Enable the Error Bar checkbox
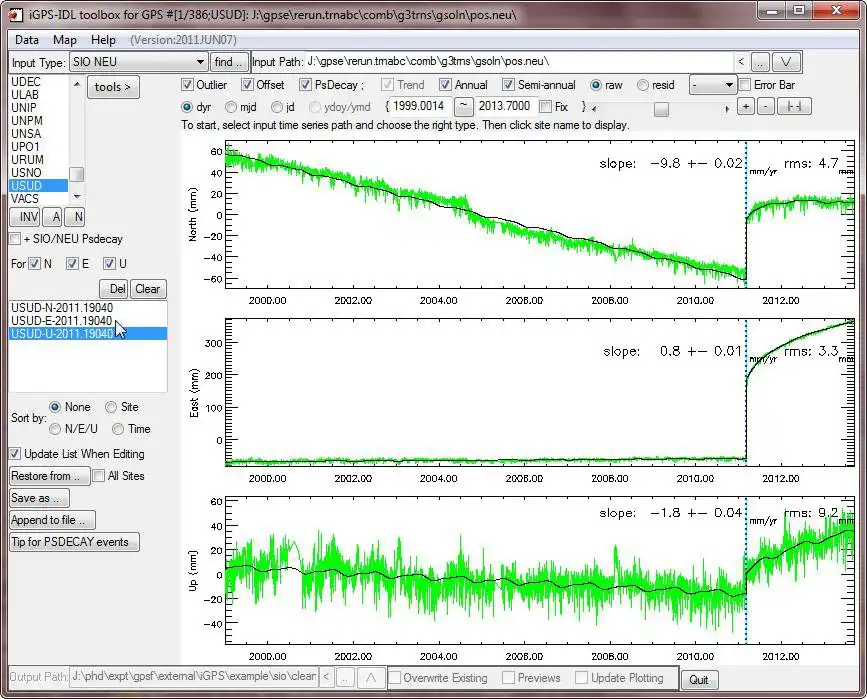 coord(744,85)
